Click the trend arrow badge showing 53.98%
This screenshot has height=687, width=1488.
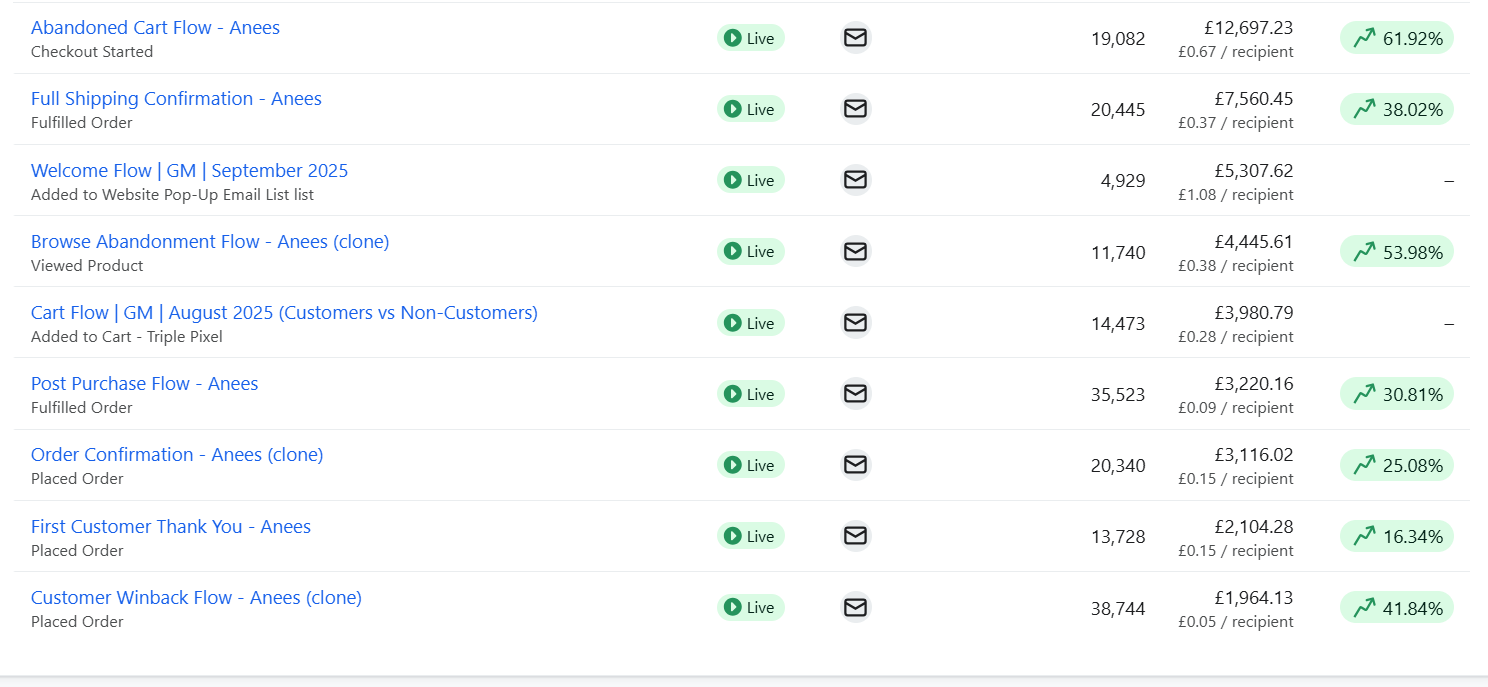click(1396, 251)
